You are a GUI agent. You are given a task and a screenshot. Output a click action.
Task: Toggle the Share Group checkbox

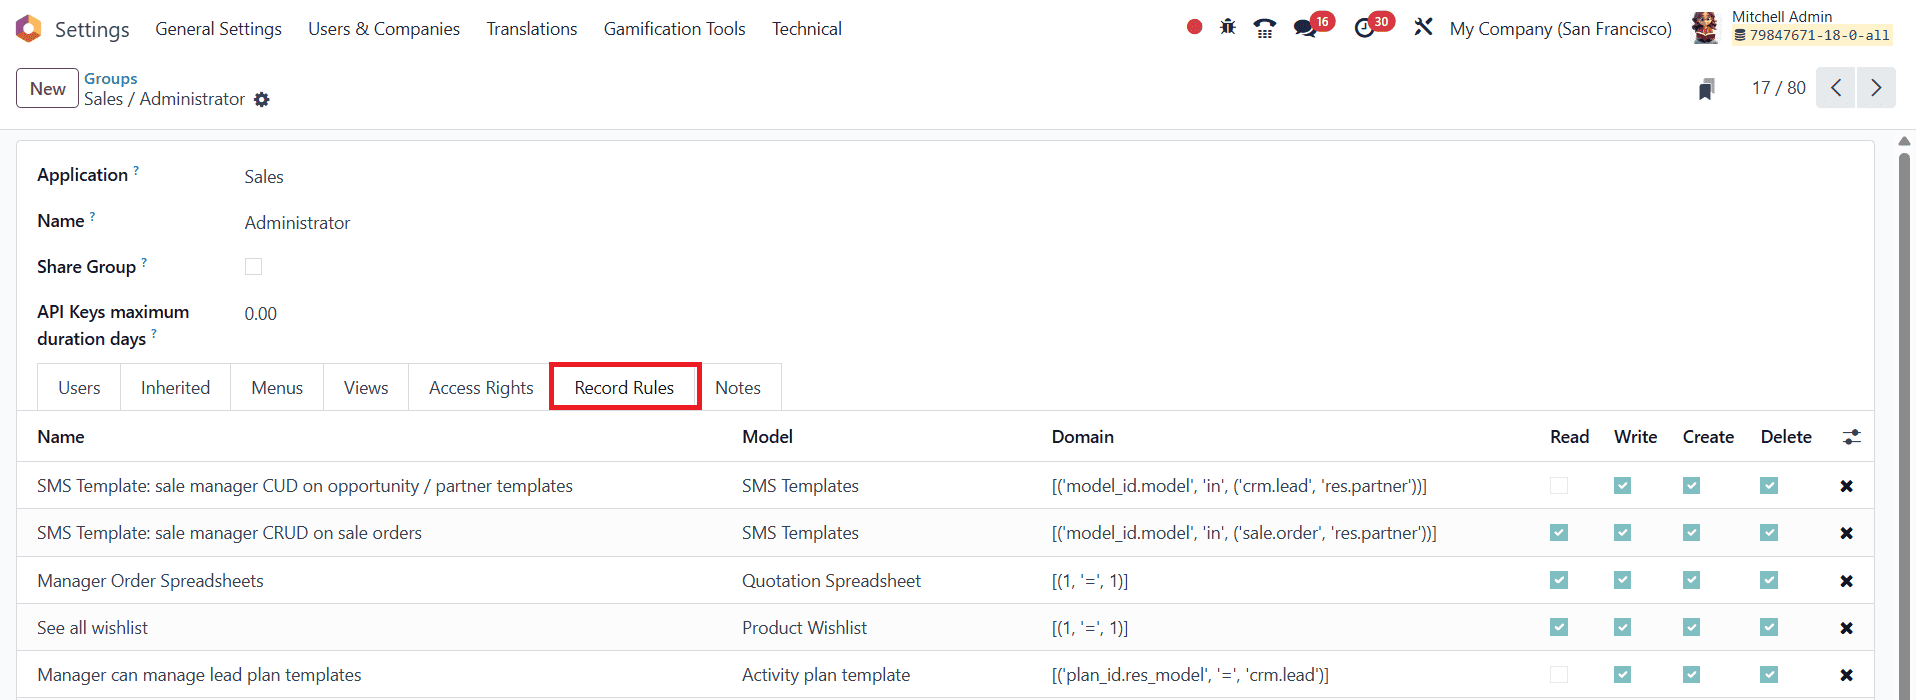pos(253,267)
